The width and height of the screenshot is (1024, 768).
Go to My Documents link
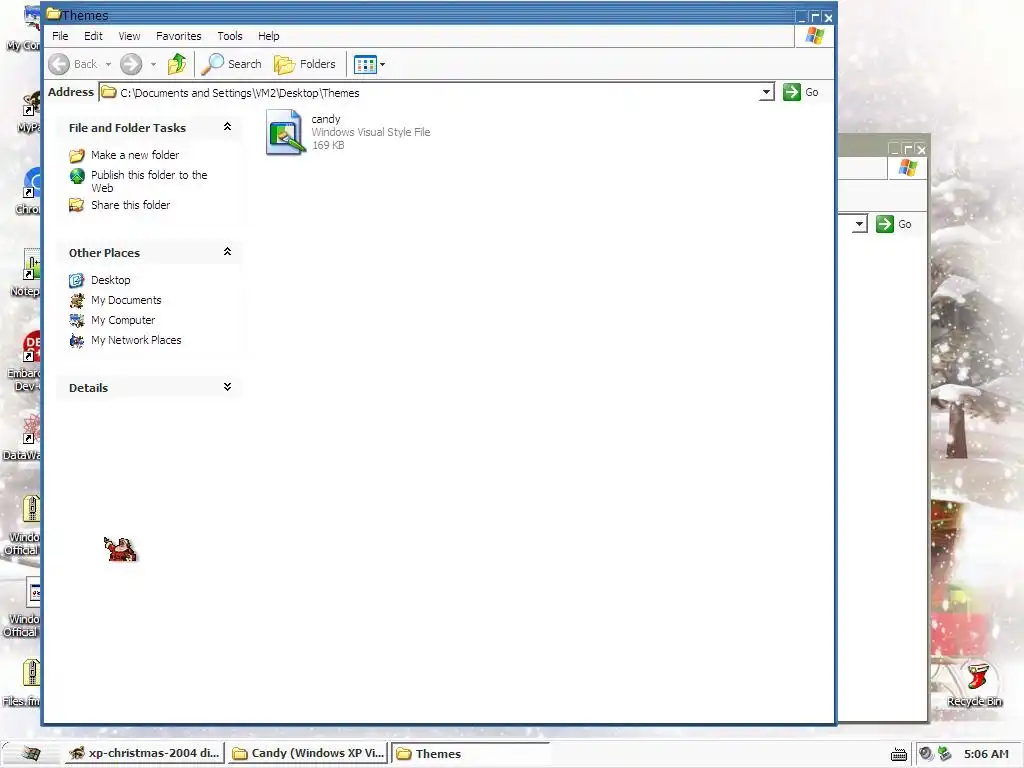click(x=126, y=300)
